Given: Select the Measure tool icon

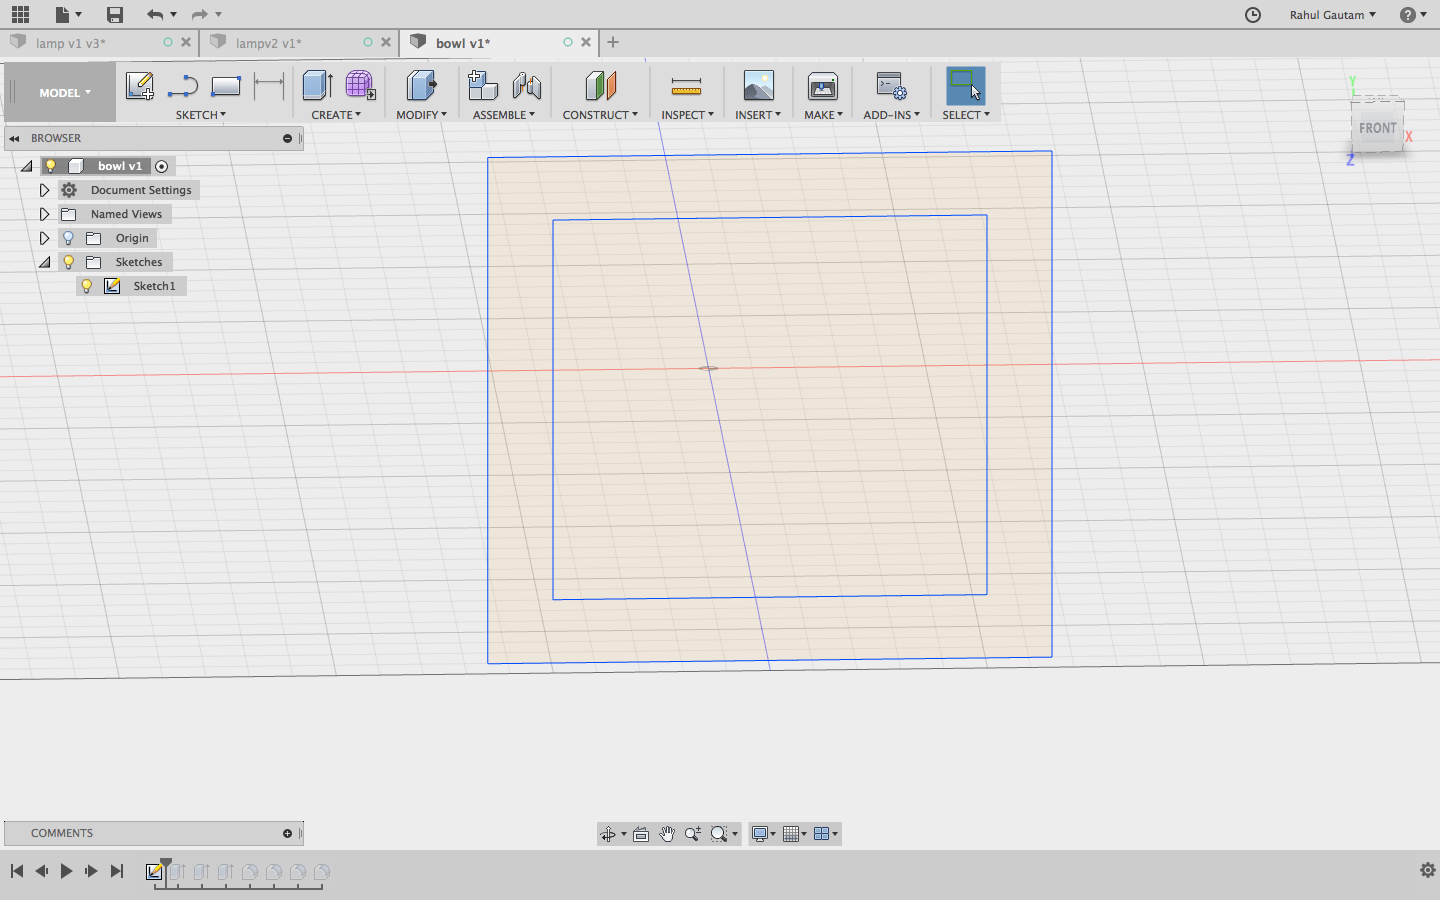Looking at the screenshot, I should [686, 87].
